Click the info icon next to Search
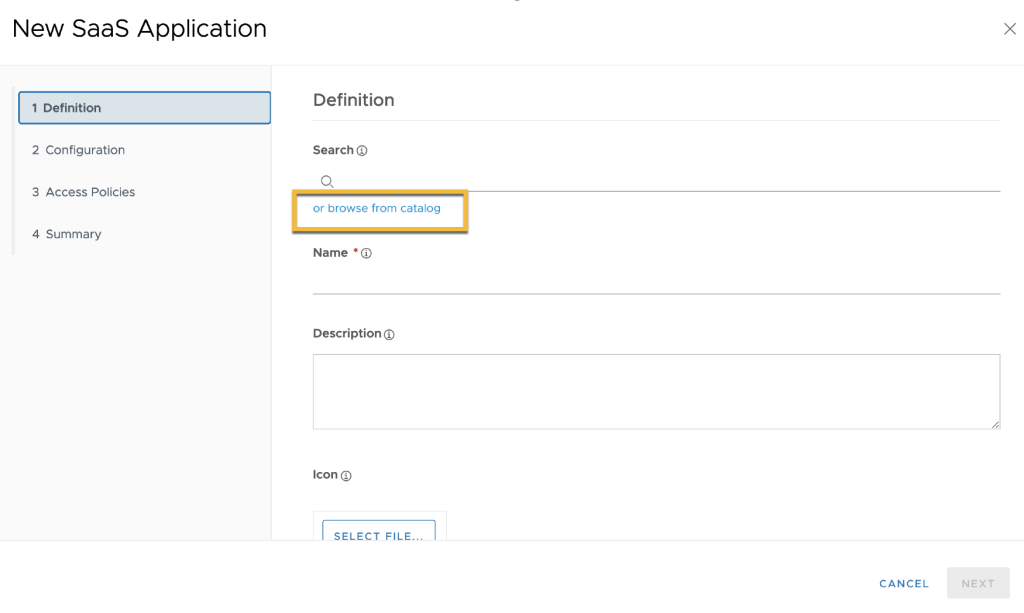This screenshot has width=1024, height=613. (362, 151)
